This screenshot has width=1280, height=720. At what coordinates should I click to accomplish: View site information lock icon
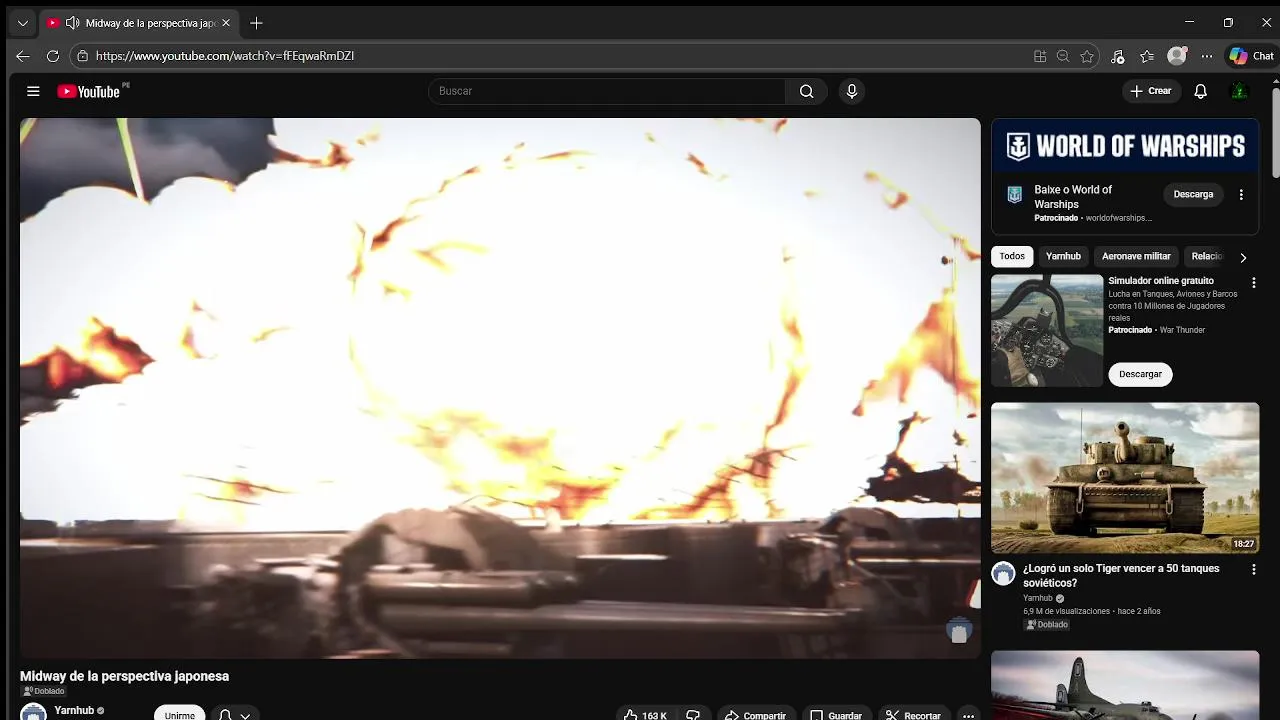click(x=83, y=56)
